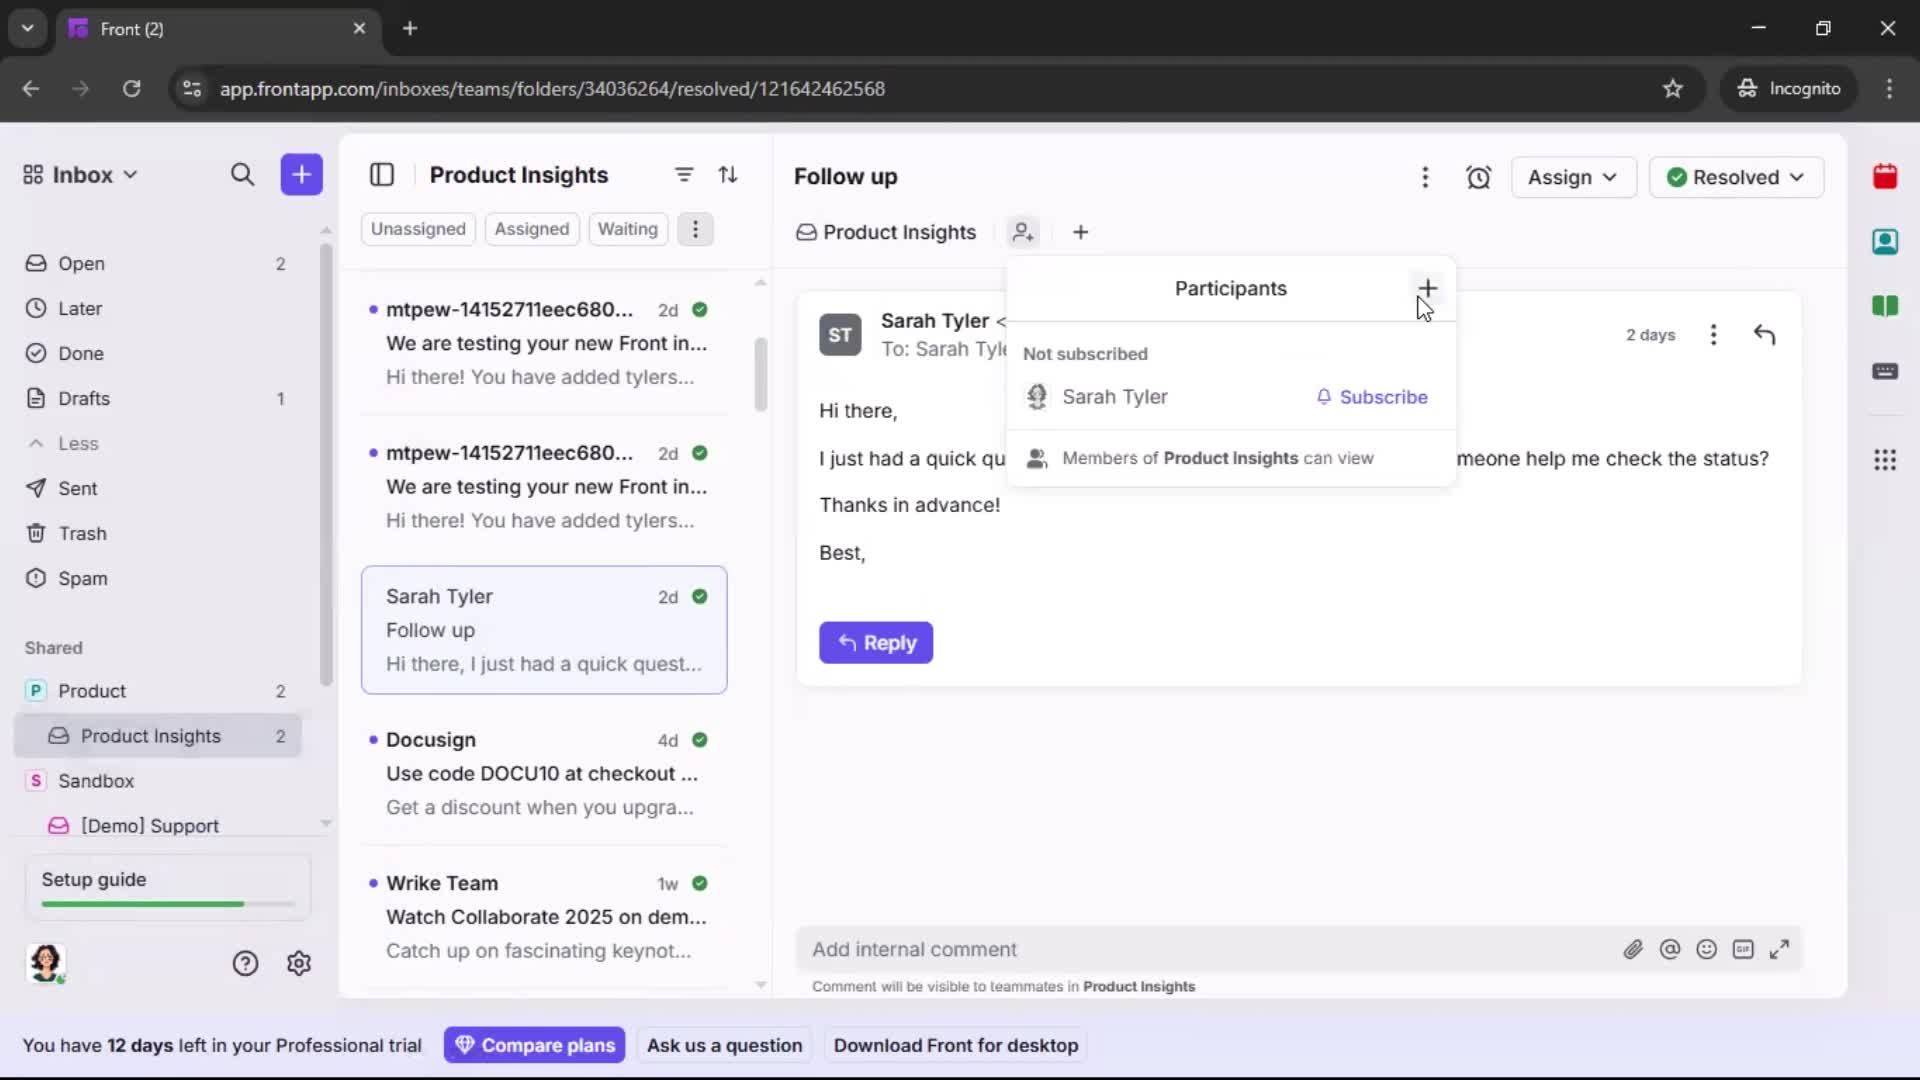Image resolution: width=1920 pixels, height=1080 pixels.
Task: Open the snooze alarm clock icon
Action: coord(1479,177)
